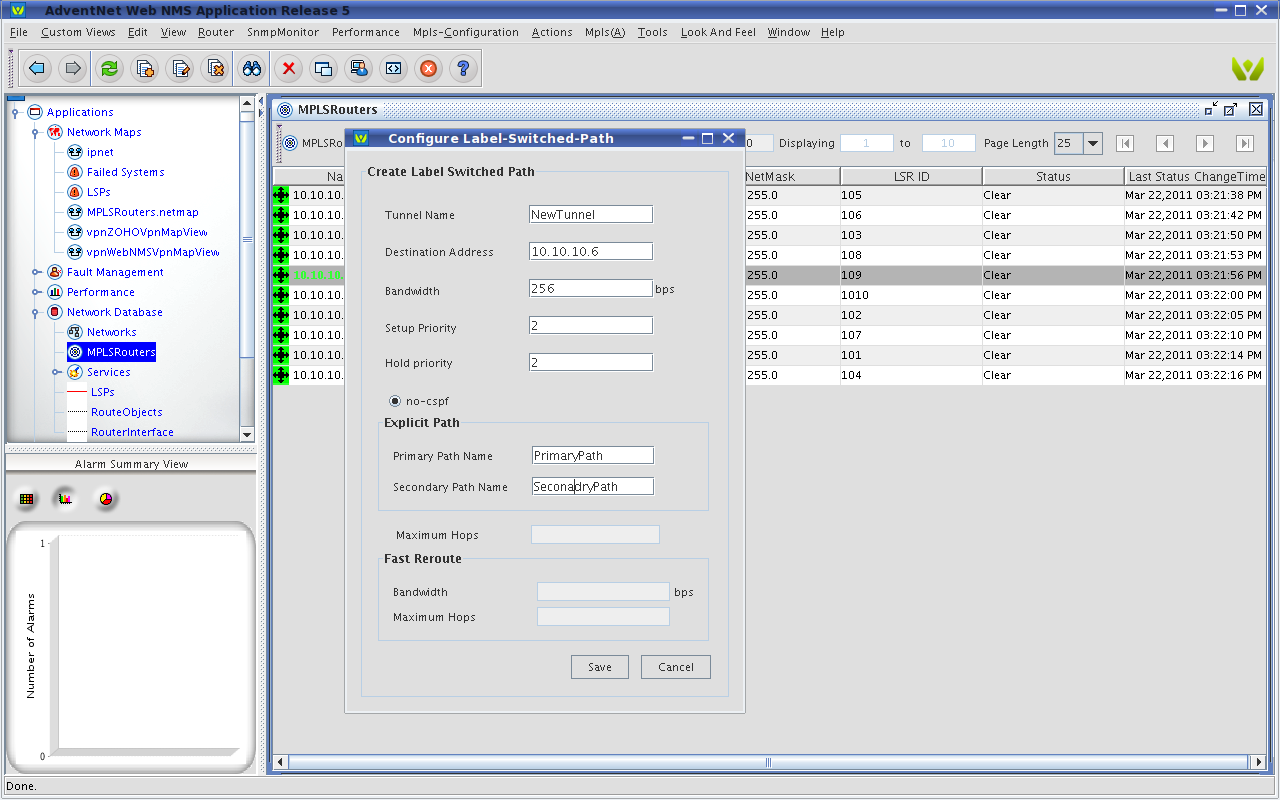1280x800 pixels.
Task: Open vpnZOHOVpnMapView in the tree
Action: click(x=147, y=232)
